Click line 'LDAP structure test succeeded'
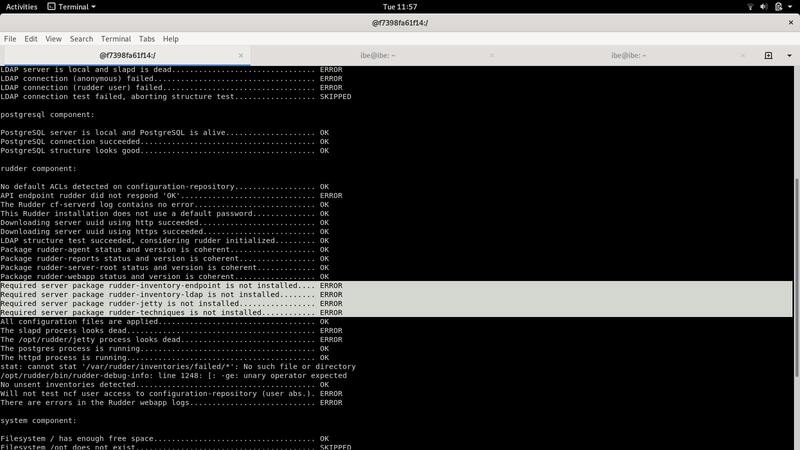The image size is (800, 450). click(x=164, y=240)
